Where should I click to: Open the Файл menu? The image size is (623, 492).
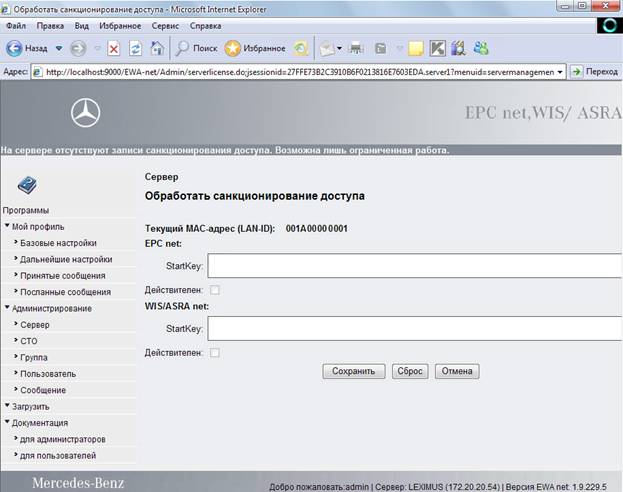pos(16,26)
